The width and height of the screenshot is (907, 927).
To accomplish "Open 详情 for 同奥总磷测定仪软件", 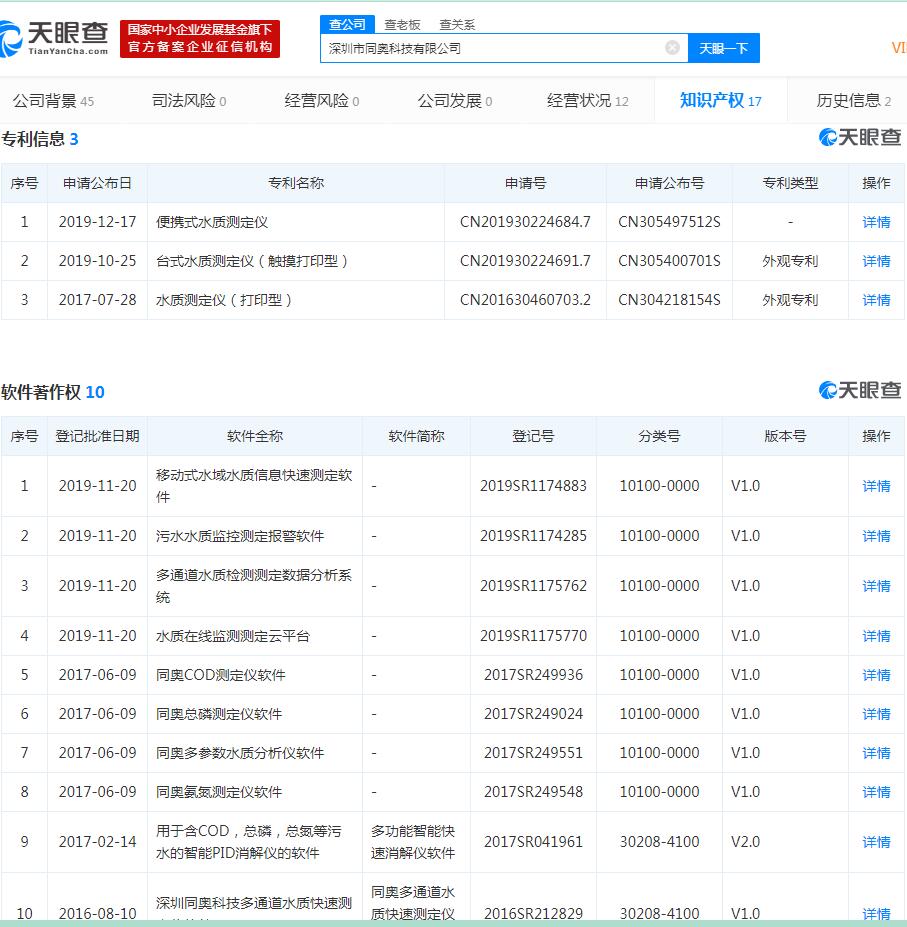I will pos(876,714).
